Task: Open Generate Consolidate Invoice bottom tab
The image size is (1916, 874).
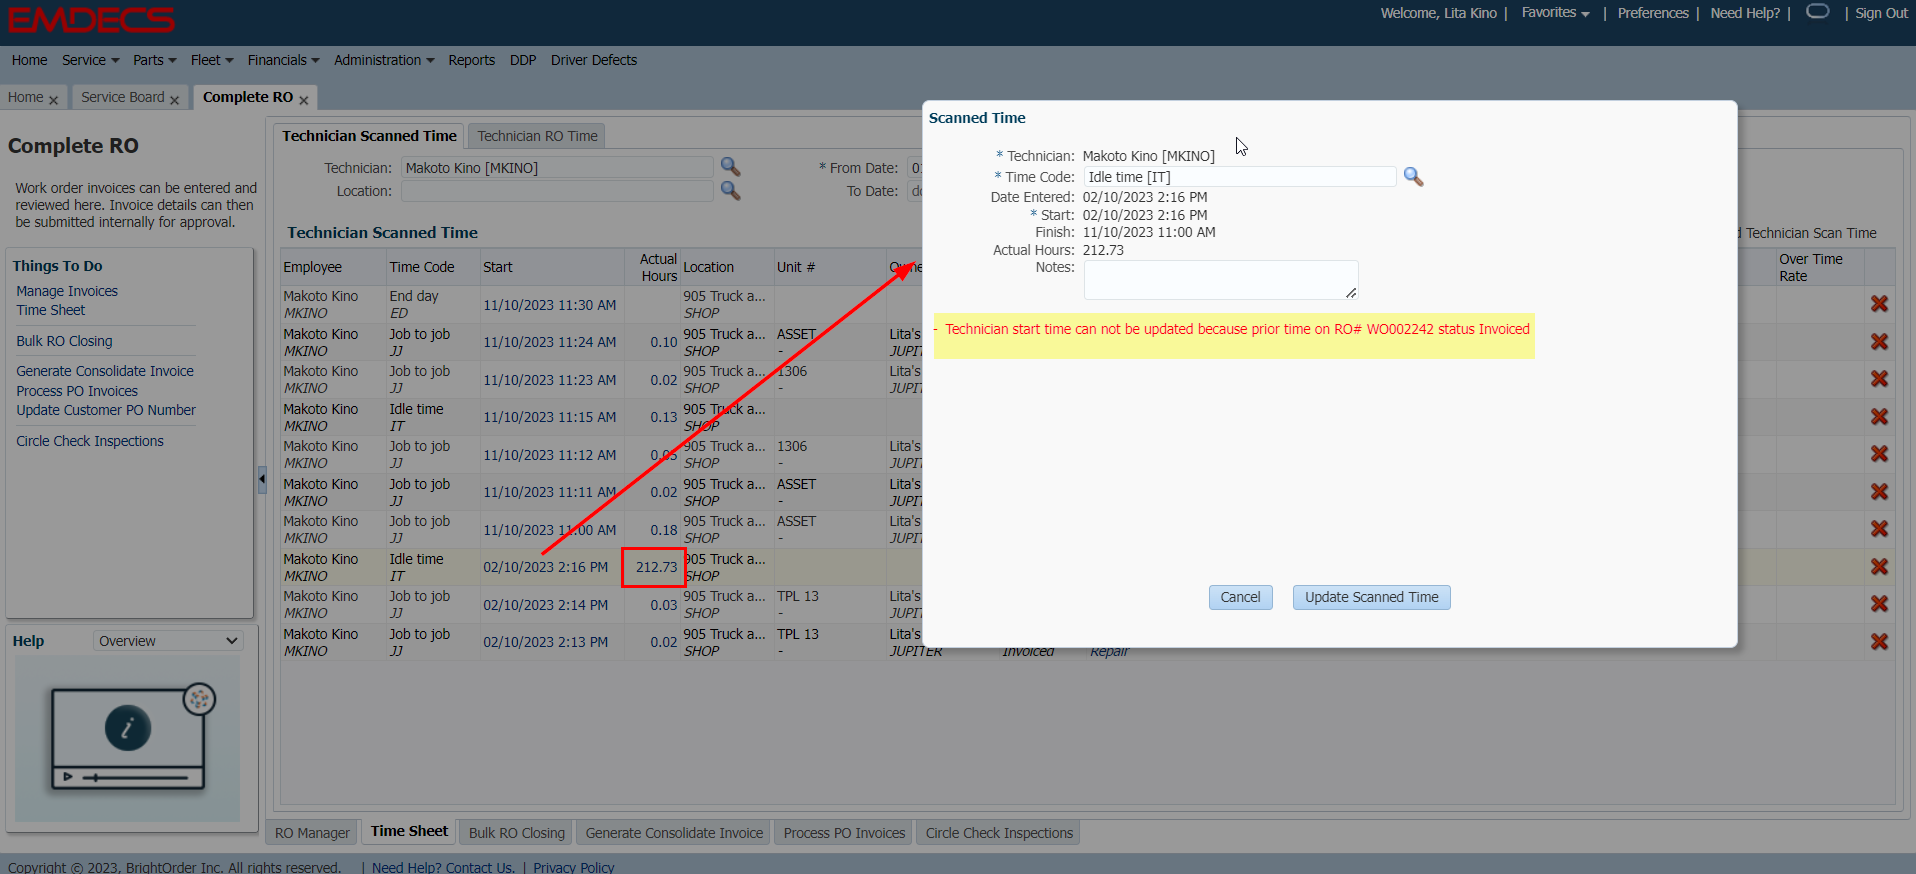Action: point(674,833)
